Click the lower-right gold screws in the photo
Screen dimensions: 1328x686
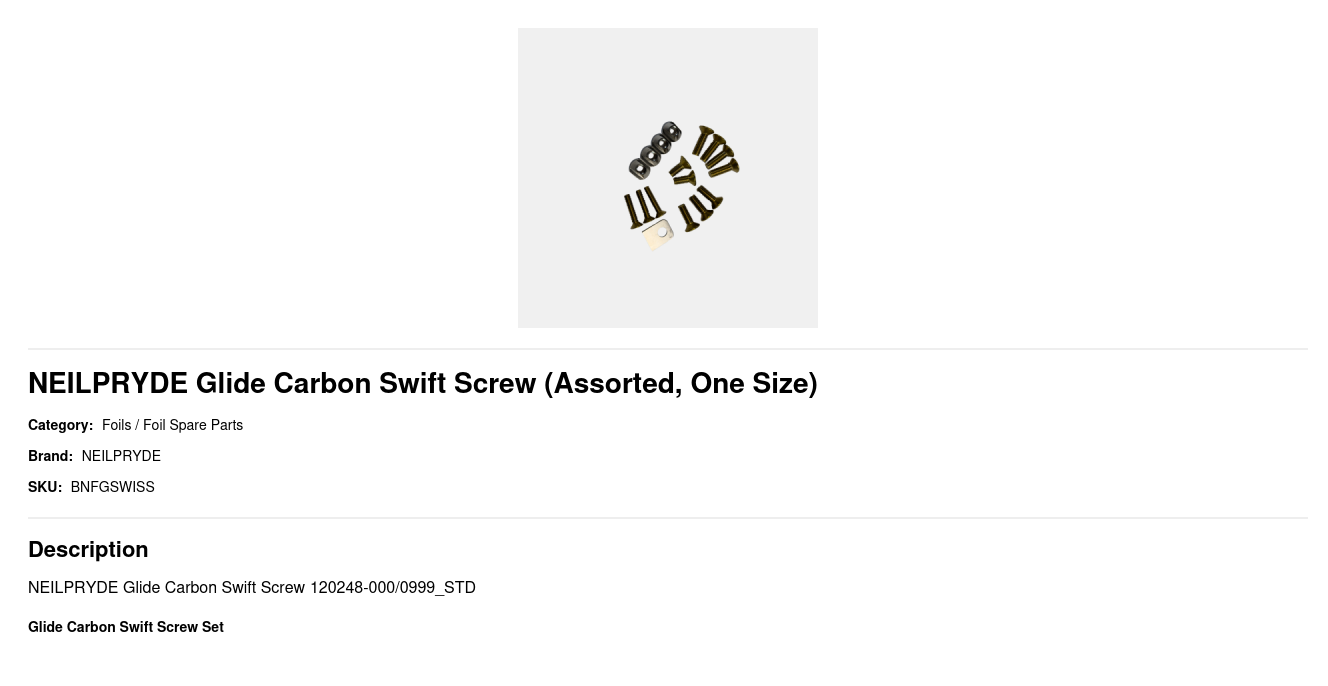pos(700,208)
